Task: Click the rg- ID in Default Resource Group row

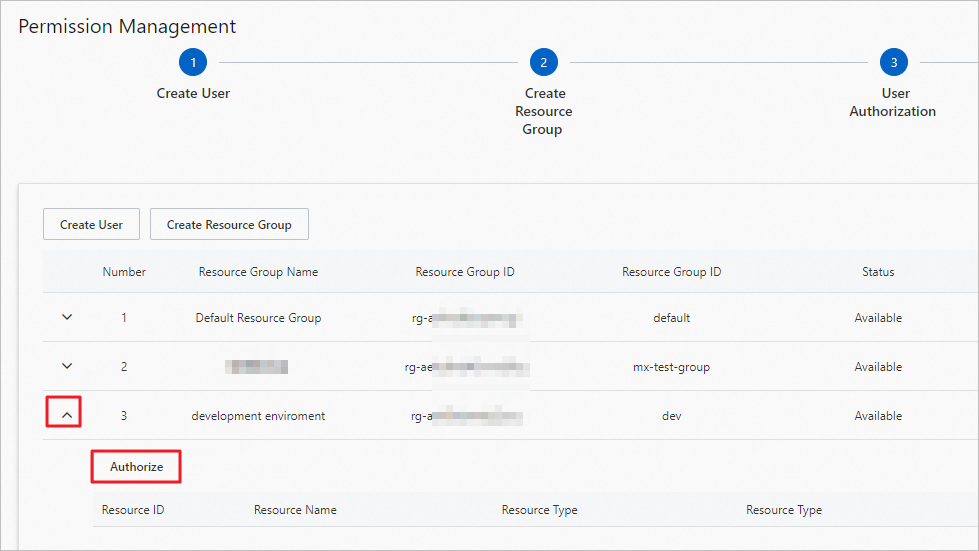Action: point(466,319)
